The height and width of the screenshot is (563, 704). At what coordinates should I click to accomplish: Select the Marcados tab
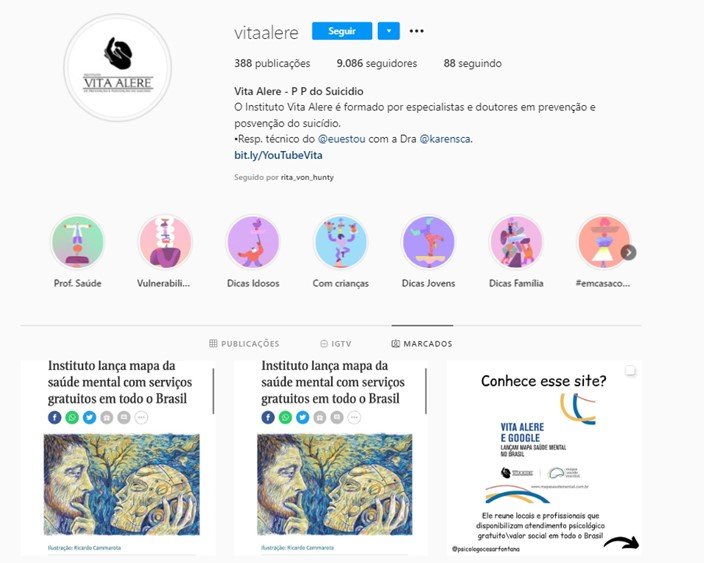point(422,343)
